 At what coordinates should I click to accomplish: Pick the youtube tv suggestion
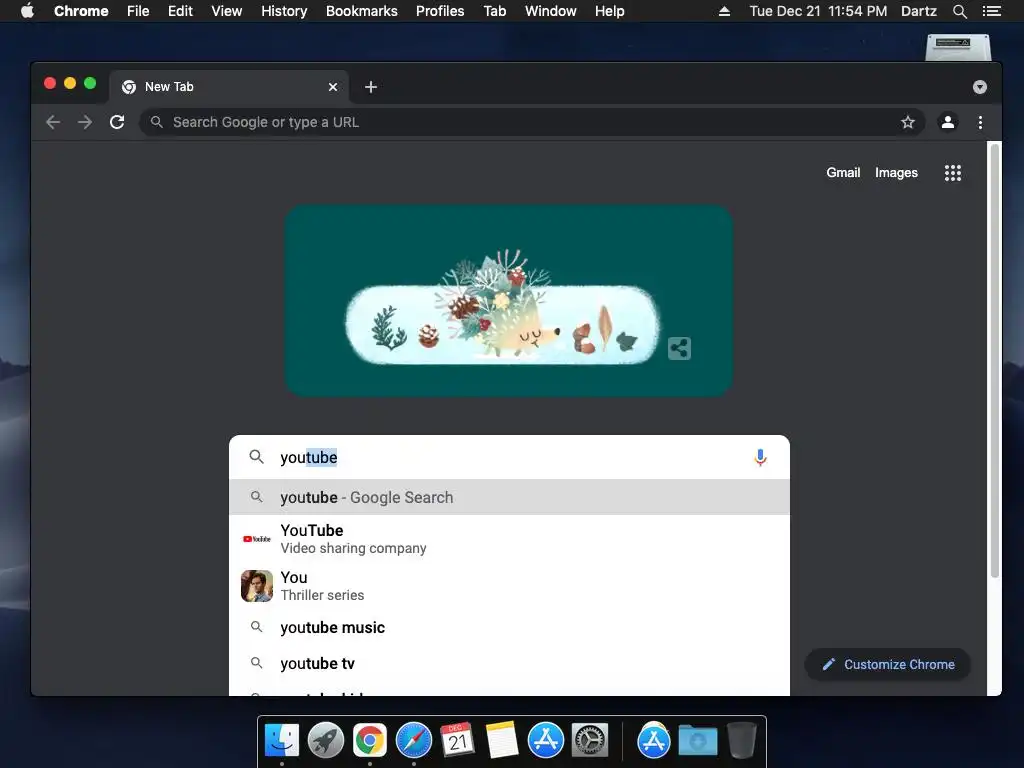(x=509, y=664)
